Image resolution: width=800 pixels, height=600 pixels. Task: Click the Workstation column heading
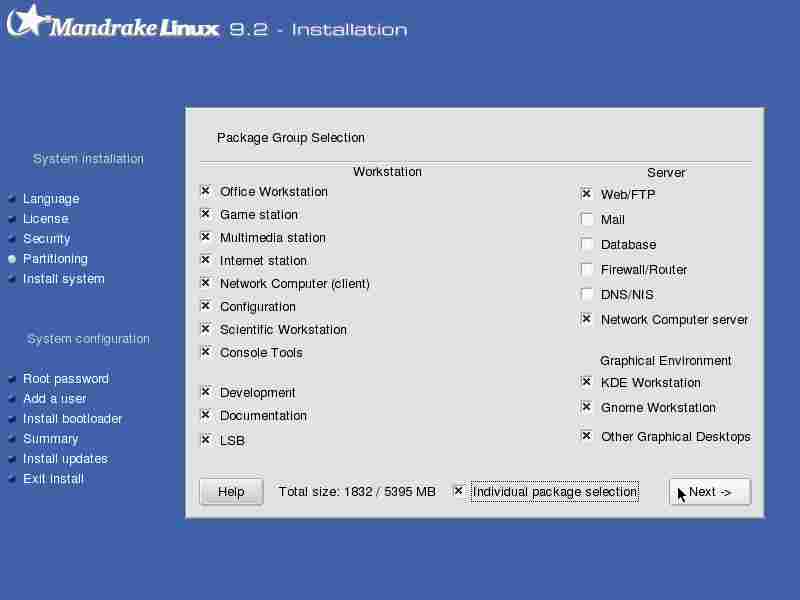tap(387, 171)
